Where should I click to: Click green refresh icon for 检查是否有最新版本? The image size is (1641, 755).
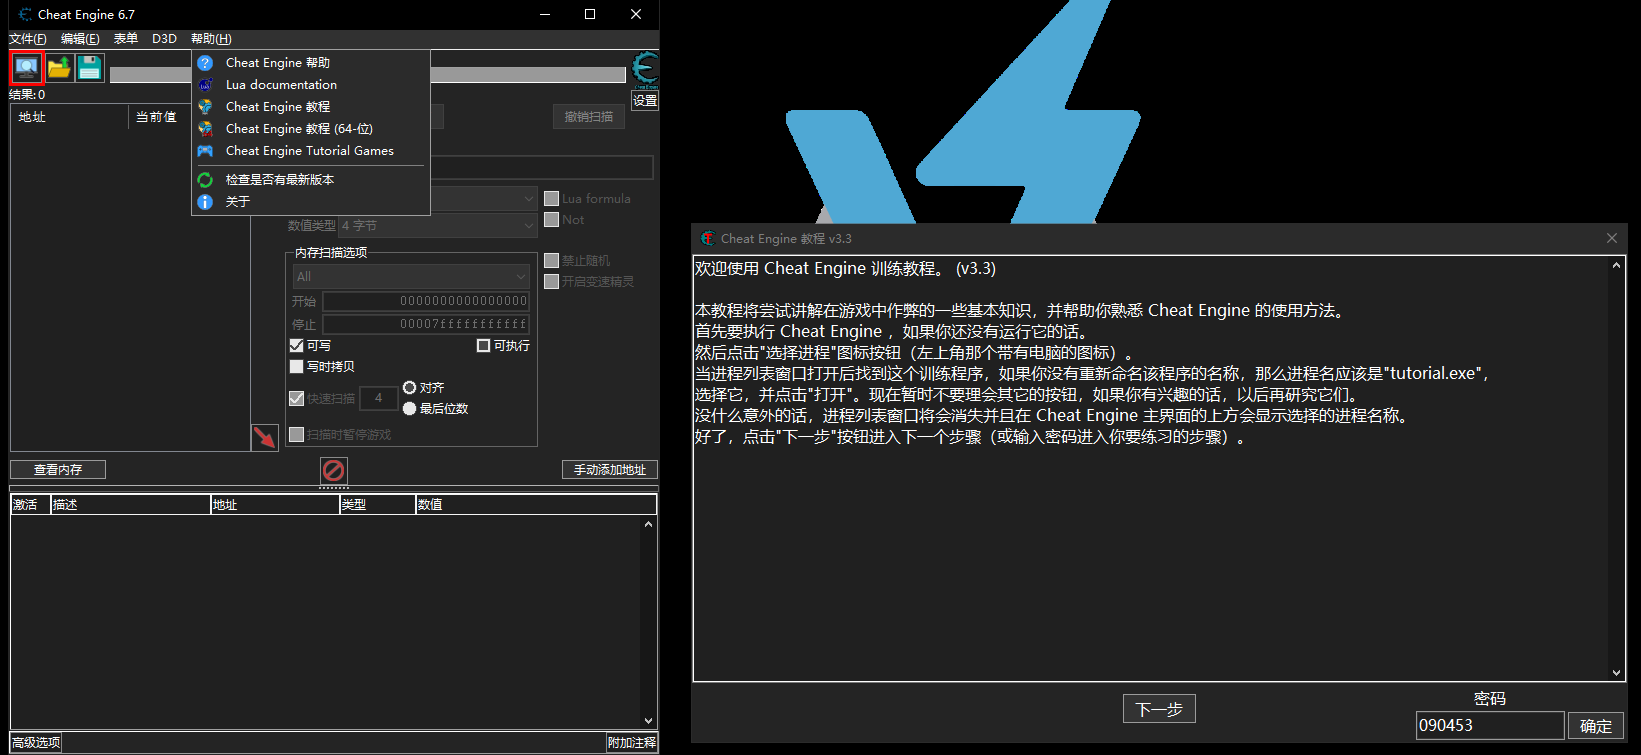click(205, 180)
